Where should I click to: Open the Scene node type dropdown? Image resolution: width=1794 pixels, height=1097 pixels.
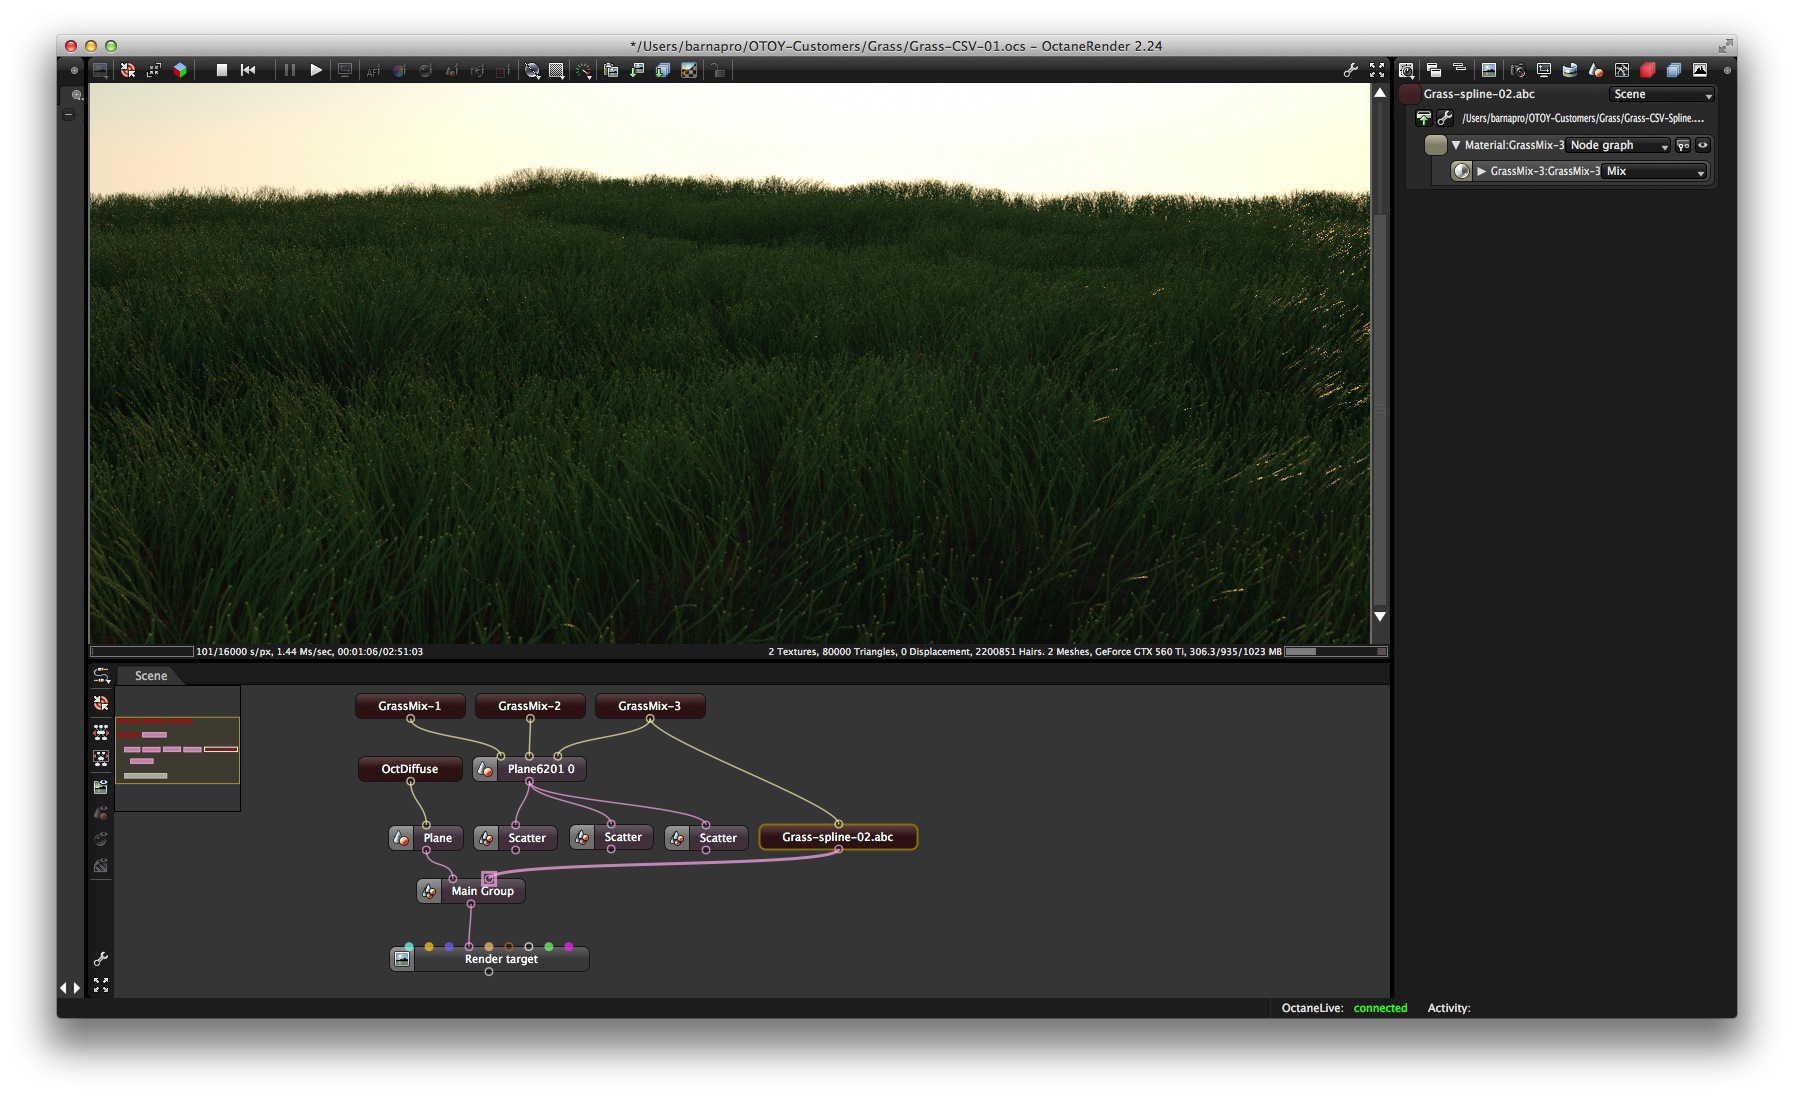[1662, 94]
